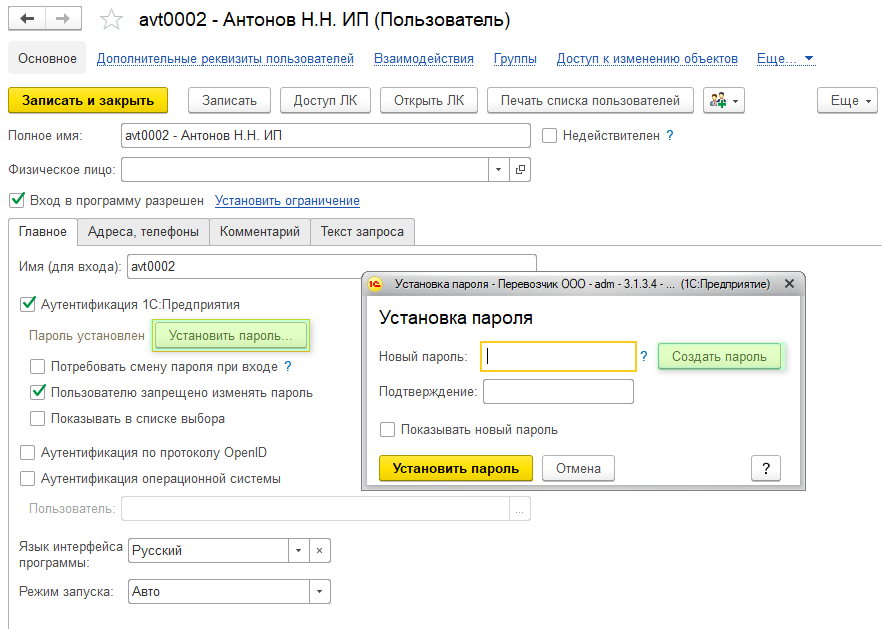Enable Показывать новый пароль checkbox

pyautogui.click(x=388, y=430)
